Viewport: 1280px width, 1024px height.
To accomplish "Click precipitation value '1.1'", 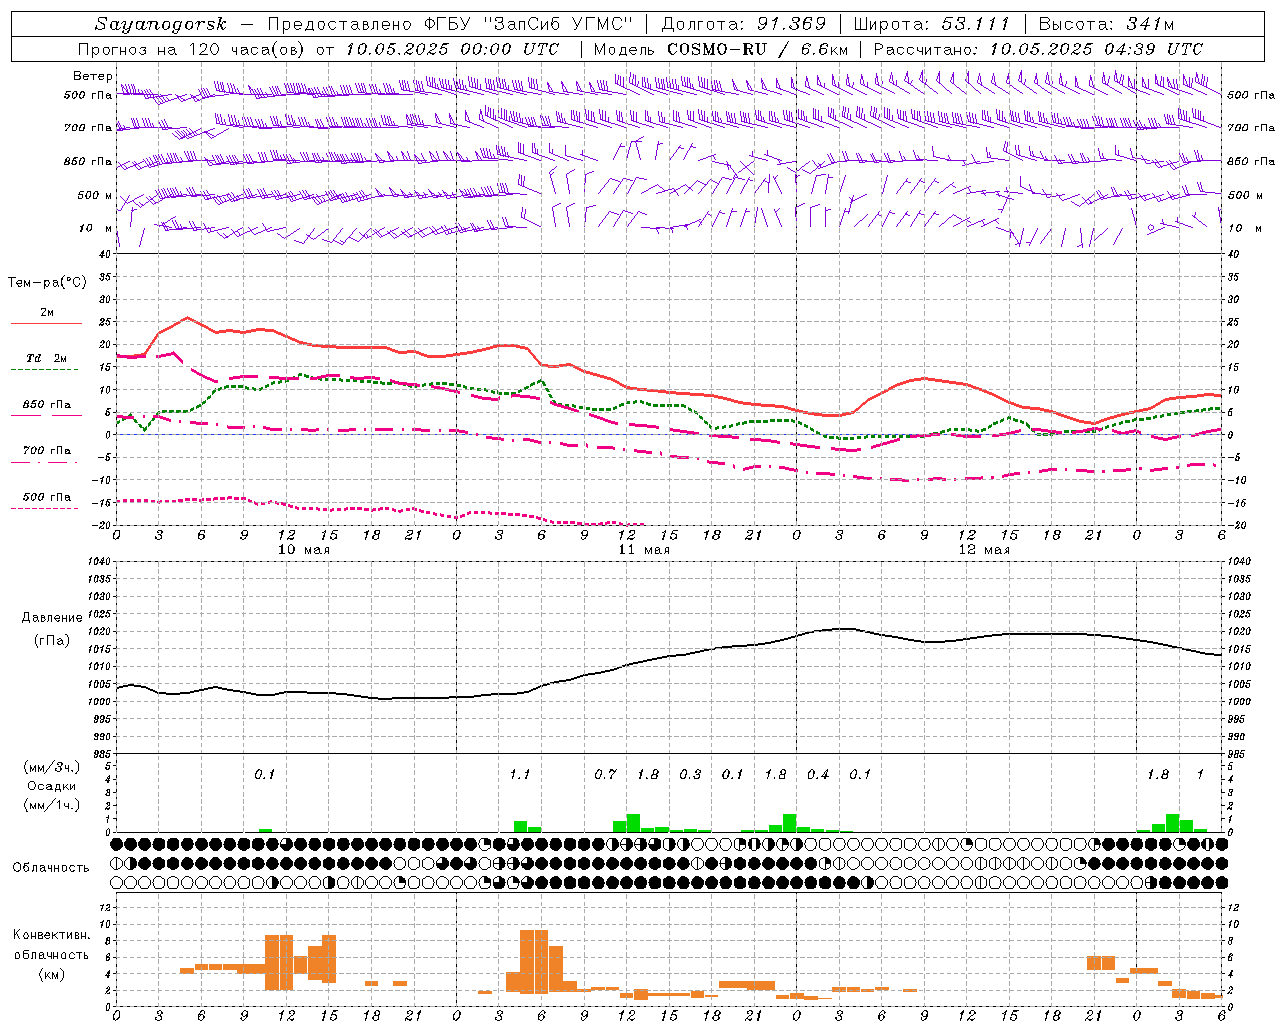I will pyautogui.click(x=519, y=775).
